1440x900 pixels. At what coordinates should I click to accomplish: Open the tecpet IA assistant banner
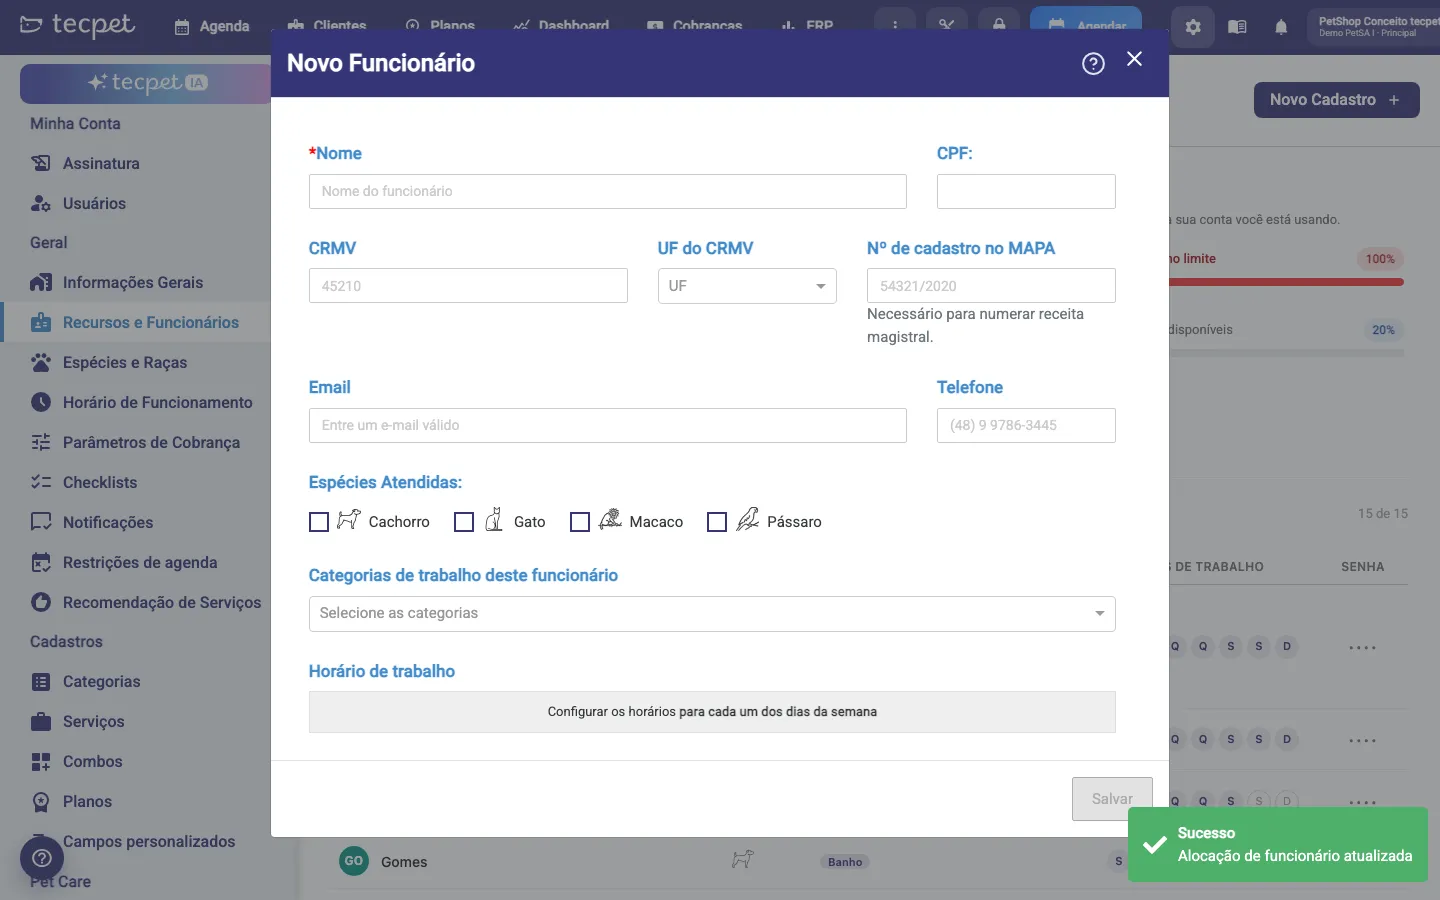tap(146, 84)
